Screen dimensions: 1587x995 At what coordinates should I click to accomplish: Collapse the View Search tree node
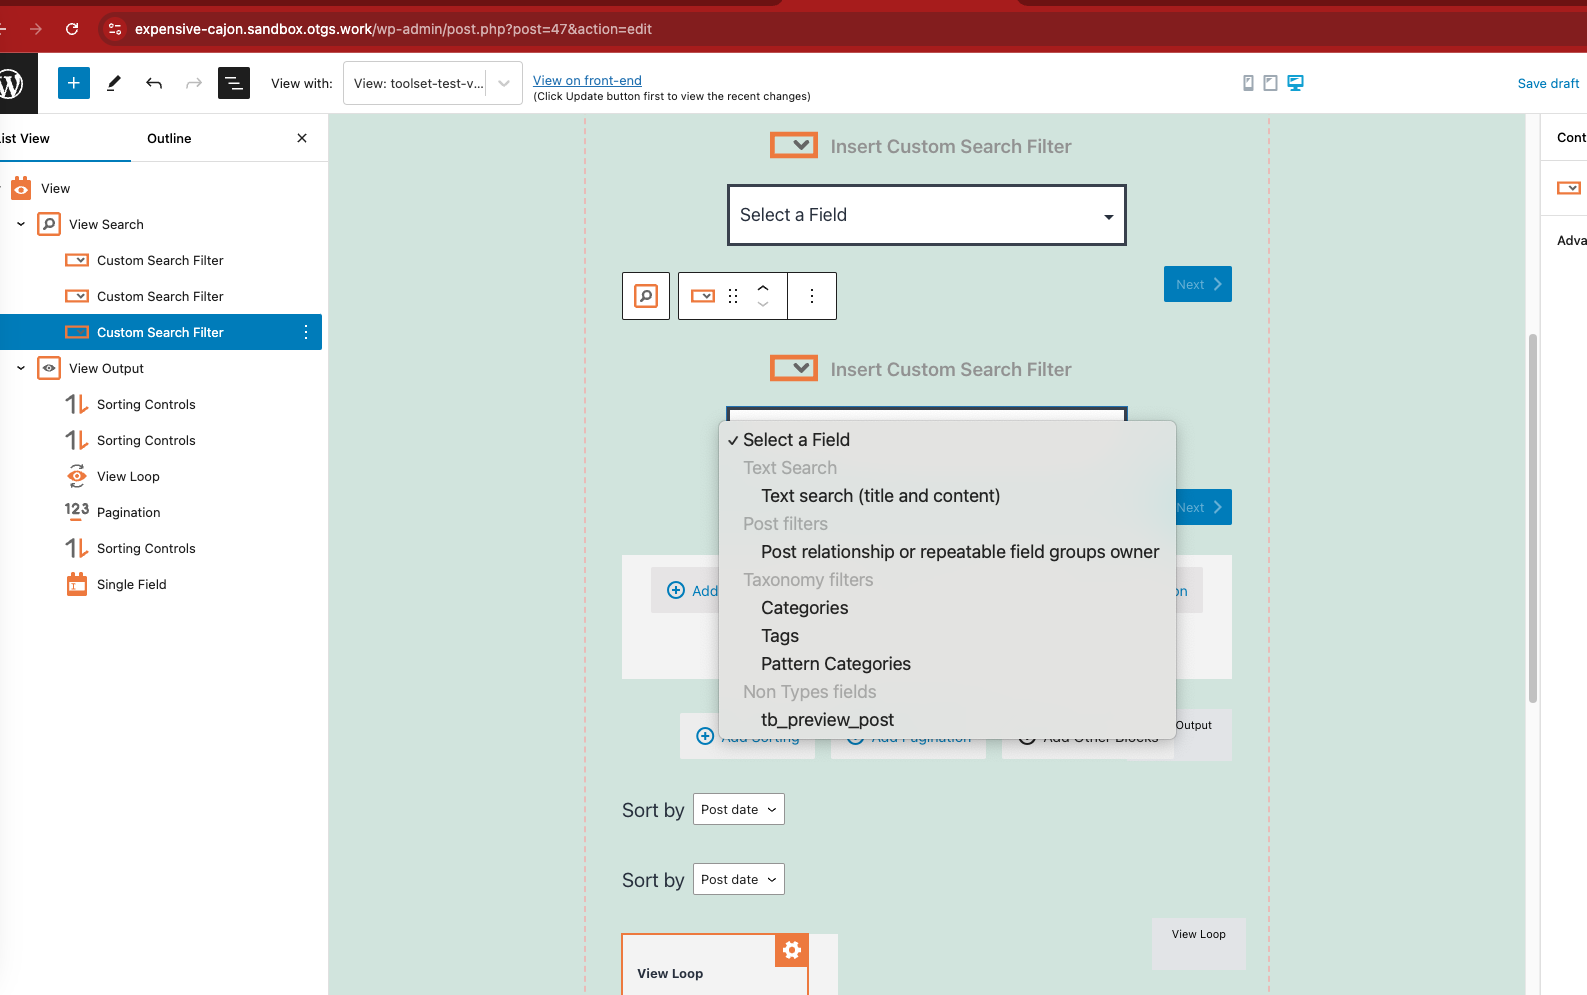click(21, 224)
